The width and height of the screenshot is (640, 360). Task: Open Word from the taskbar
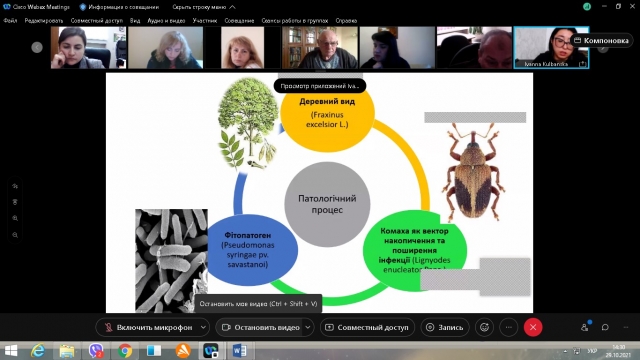[240, 351]
